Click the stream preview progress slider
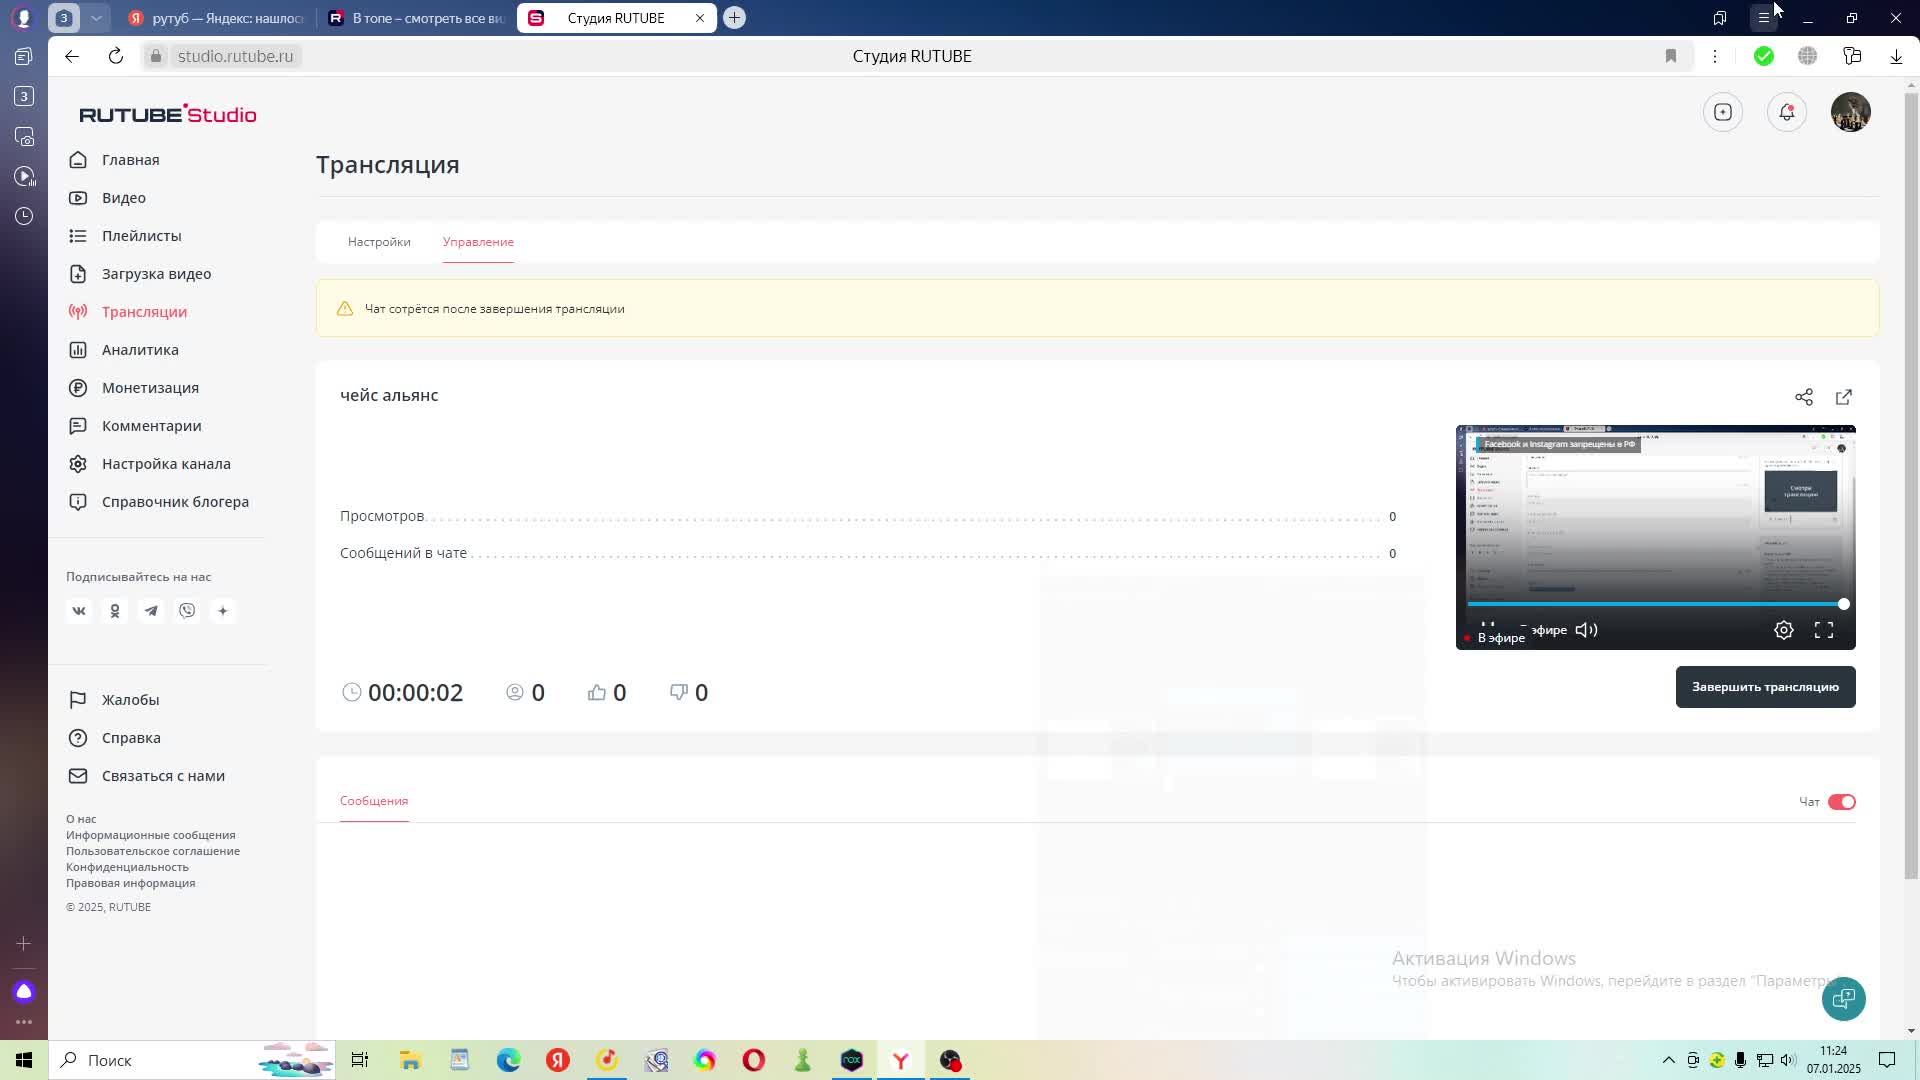The height and width of the screenshot is (1080, 1920). click(1655, 604)
